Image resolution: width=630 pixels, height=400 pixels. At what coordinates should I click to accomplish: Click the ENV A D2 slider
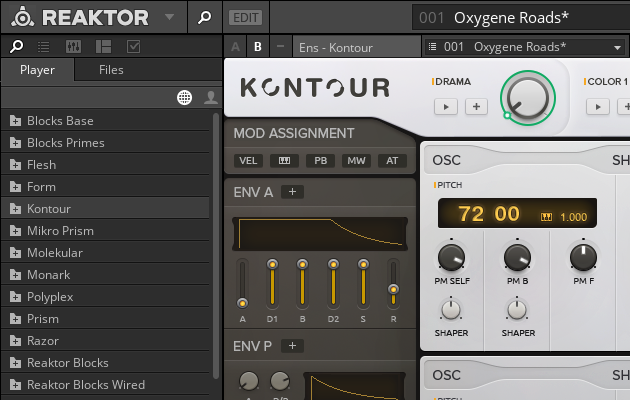333,284
